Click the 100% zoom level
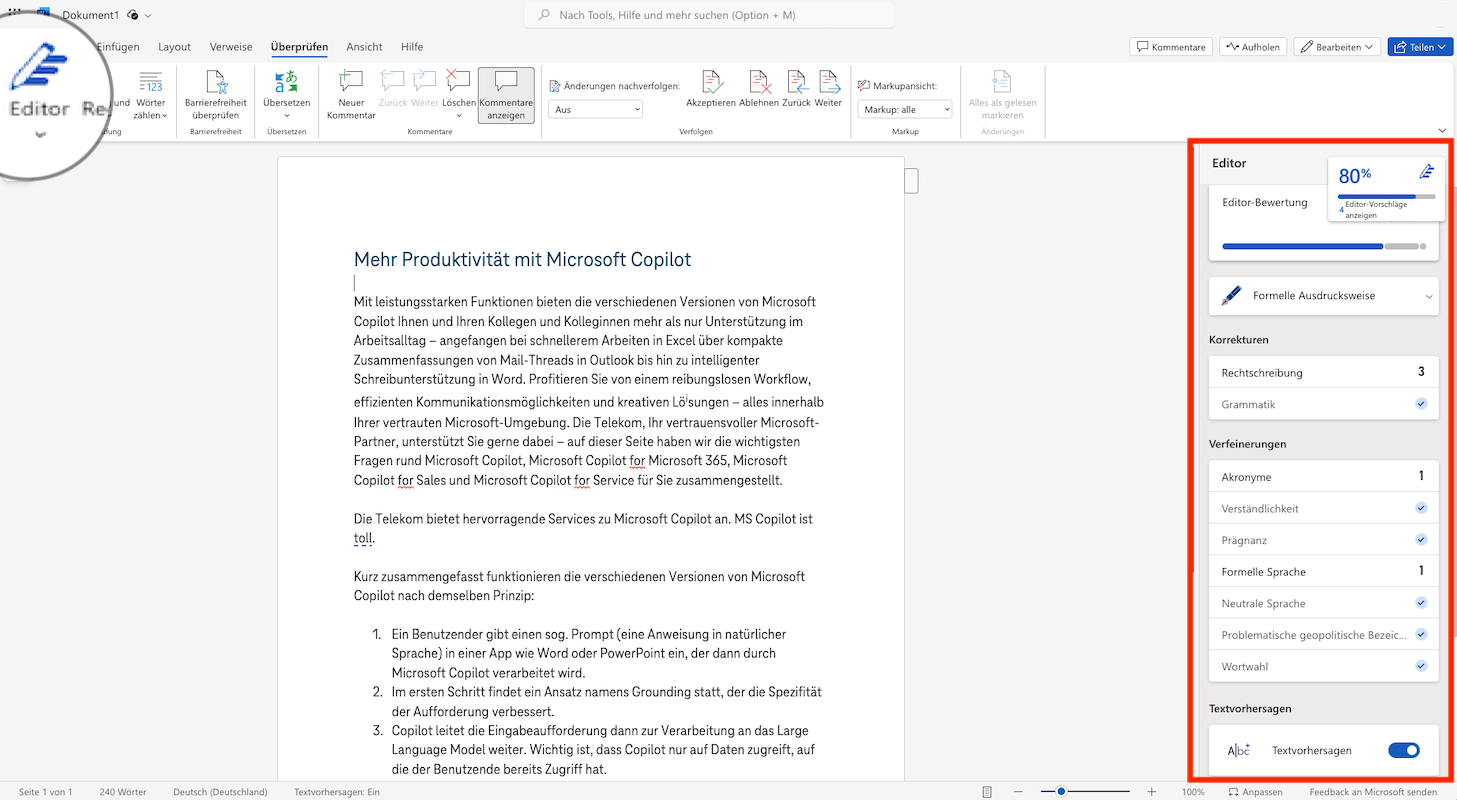This screenshot has width=1457, height=800. point(1193,792)
